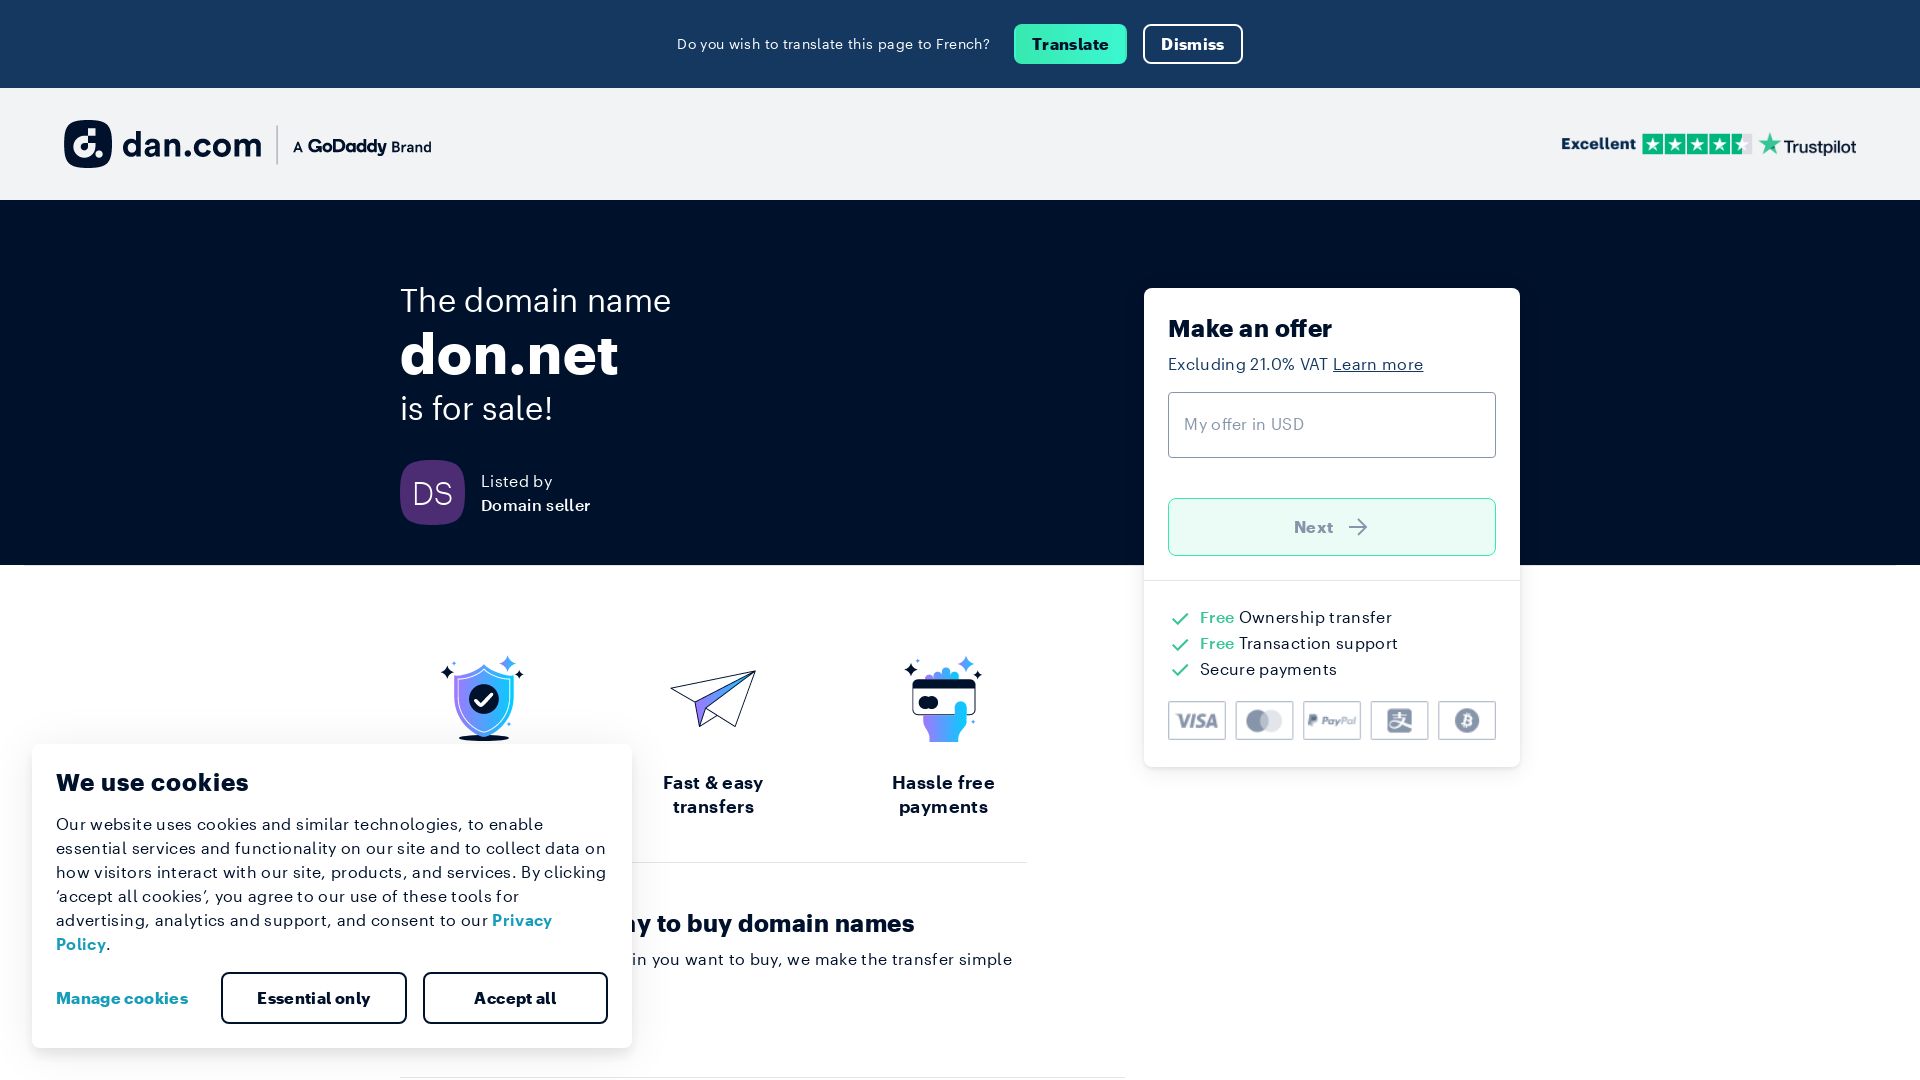The height and width of the screenshot is (1080, 1920).
Task: Toggle ownership transfer free checkbox
Action: 1180,617
